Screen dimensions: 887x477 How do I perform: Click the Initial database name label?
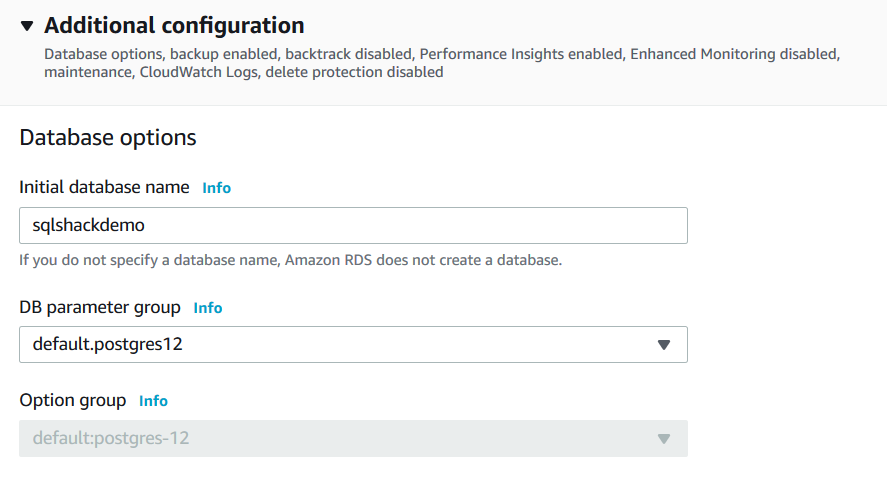click(x=104, y=187)
